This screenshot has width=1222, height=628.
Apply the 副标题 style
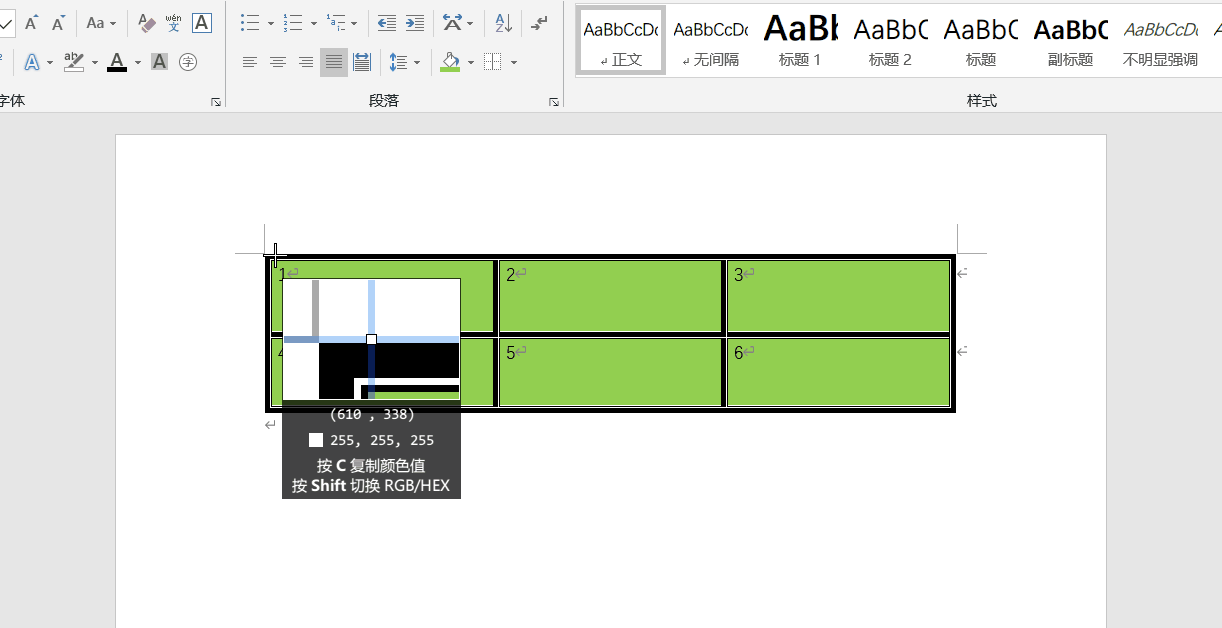click(x=1070, y=40)
